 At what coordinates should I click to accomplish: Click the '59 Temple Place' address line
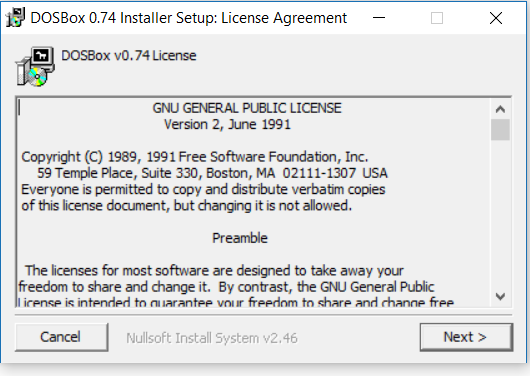pyautogui.click(x=212, y=173)
